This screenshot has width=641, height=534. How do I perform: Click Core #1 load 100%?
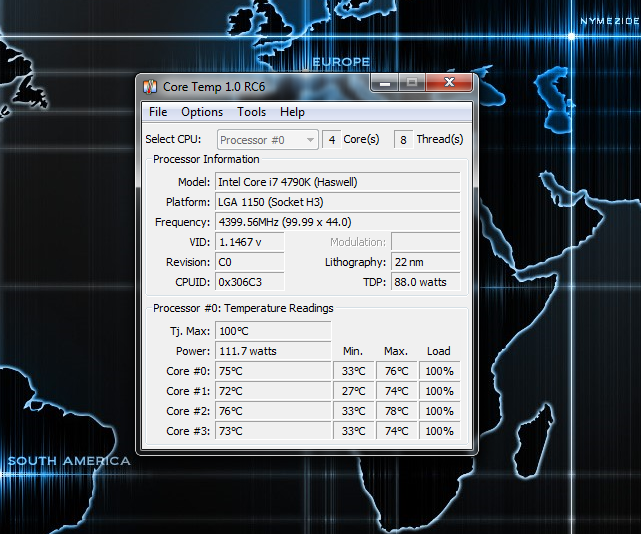[439, 391]
